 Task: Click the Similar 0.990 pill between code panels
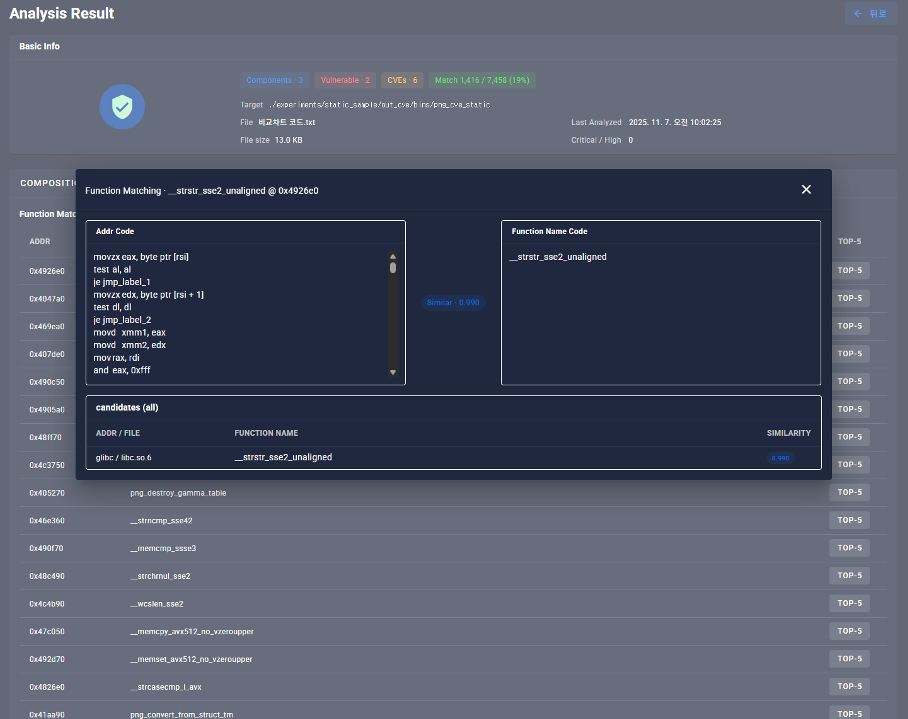(453, 302)
